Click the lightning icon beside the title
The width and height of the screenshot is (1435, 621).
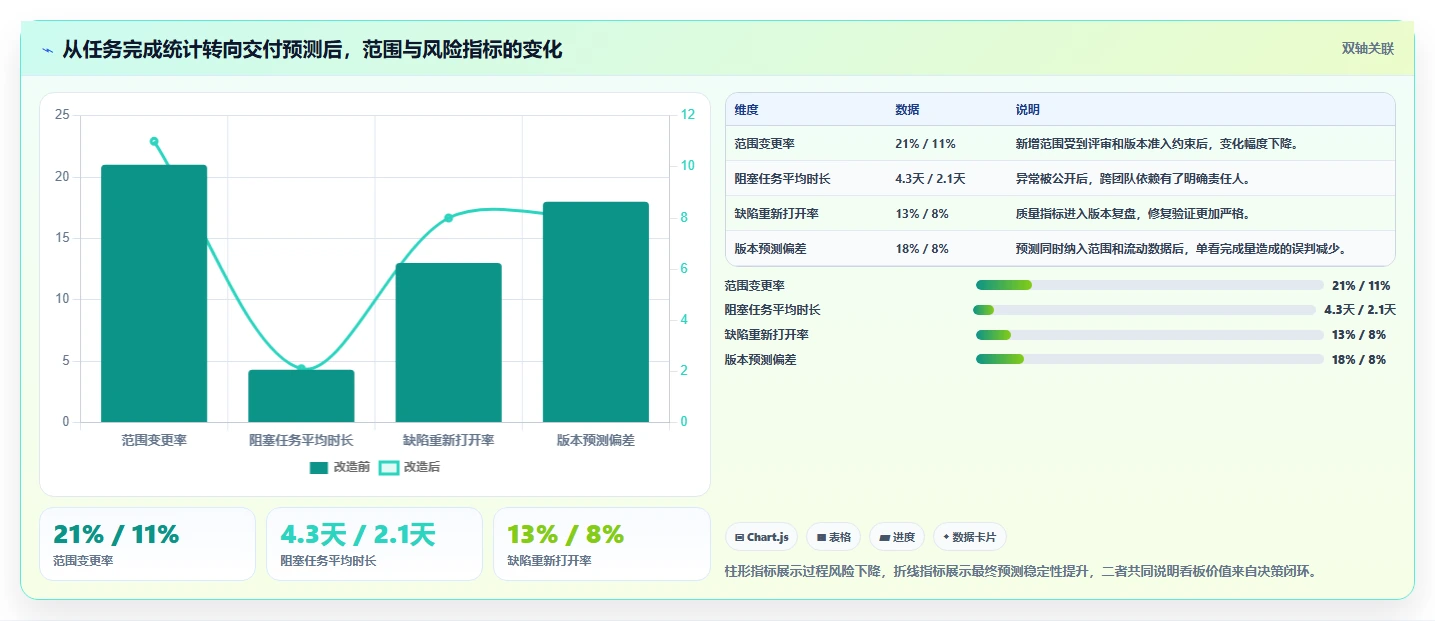coord(48,50)
